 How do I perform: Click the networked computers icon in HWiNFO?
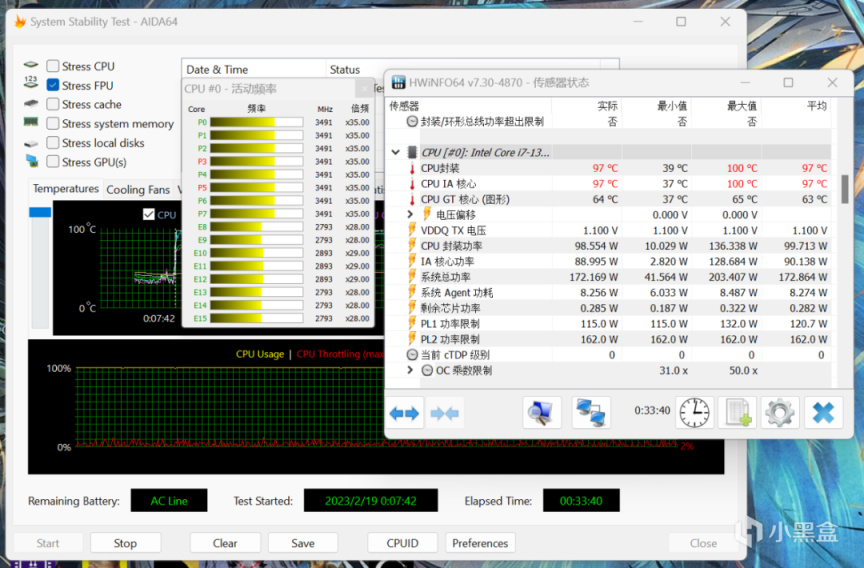(x=591, y=413)
